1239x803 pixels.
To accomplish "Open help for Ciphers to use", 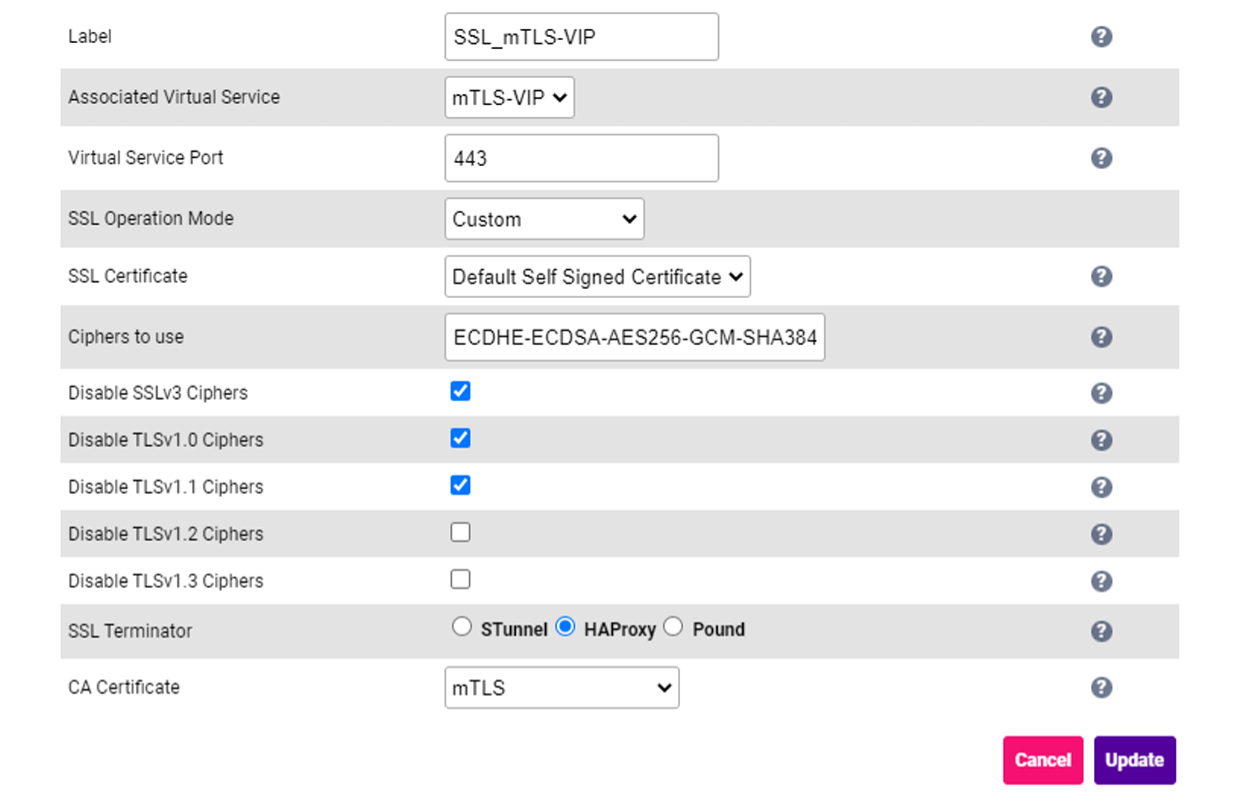I will 1101,337.
